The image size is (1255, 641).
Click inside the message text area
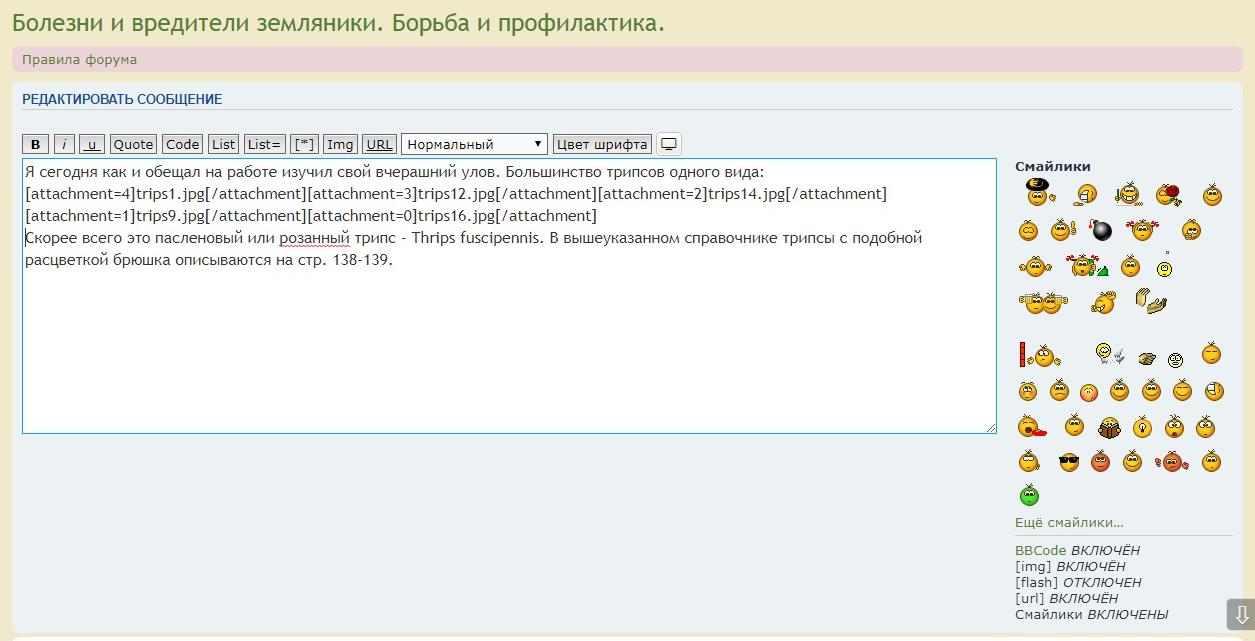[500, 340]
